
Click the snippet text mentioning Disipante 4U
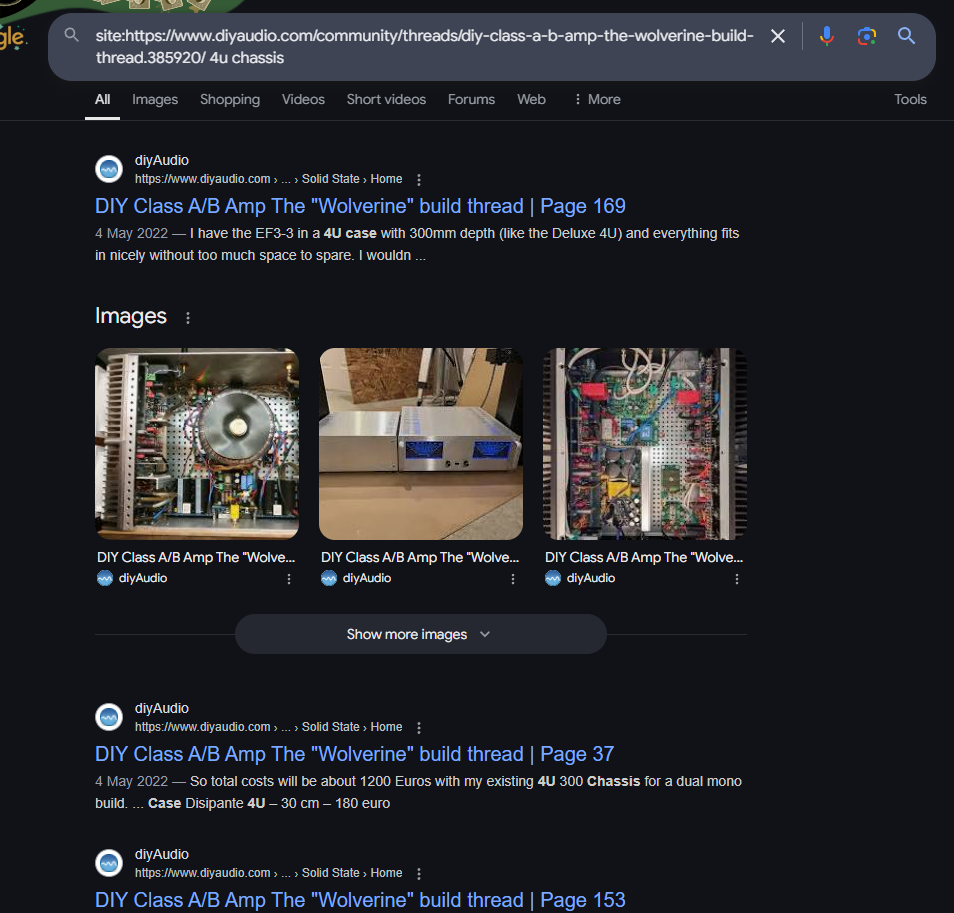419,792
